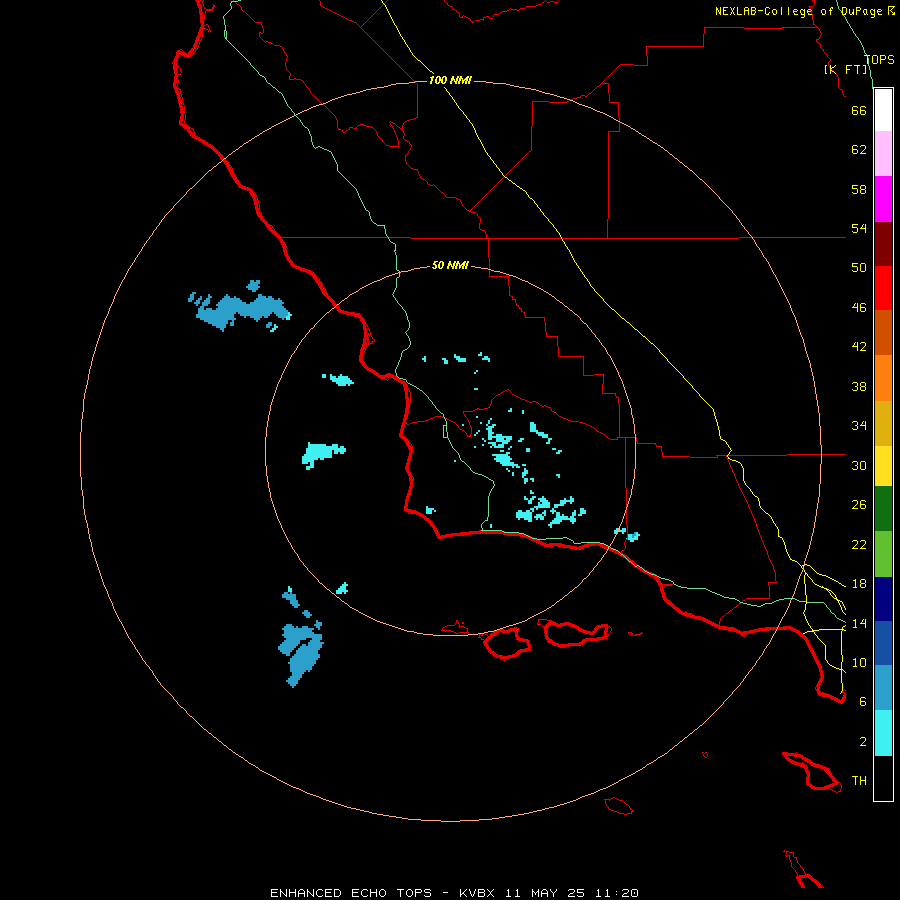Click the 50 NMI range ring label
This screenshot has width=900, height=900.
(x=450, y=265)
